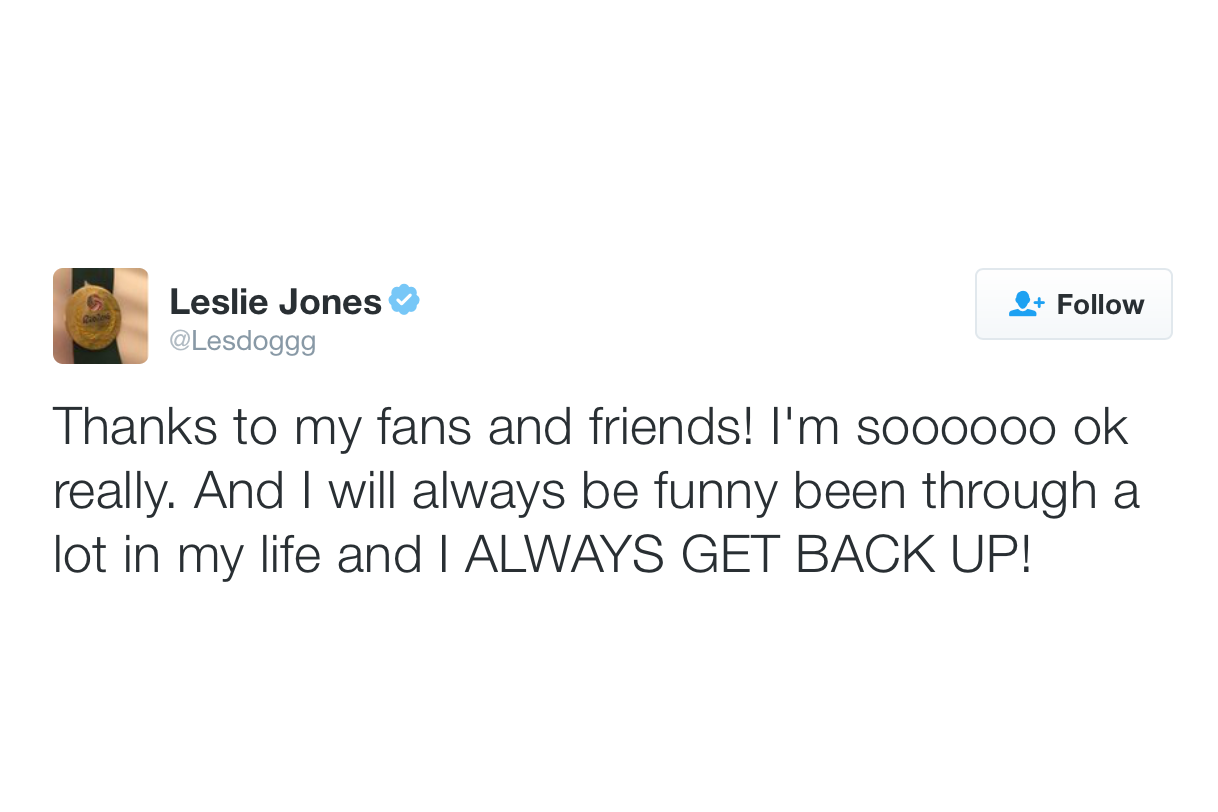Click the word "fans" in the tweet
Viewport: 1218px width, 812px height.
[x=425, y=427]
